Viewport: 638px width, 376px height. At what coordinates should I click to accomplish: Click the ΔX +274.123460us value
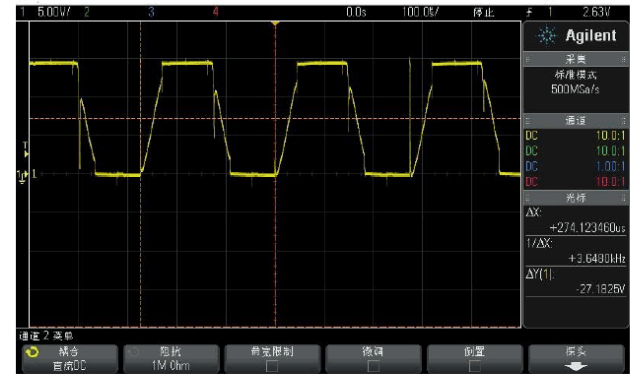click(x=587, y=228)
